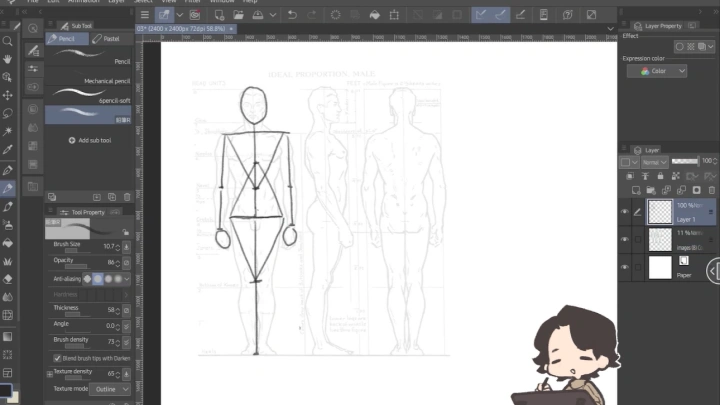Open the layer blending mode Normal dropdown

point(654,162)
